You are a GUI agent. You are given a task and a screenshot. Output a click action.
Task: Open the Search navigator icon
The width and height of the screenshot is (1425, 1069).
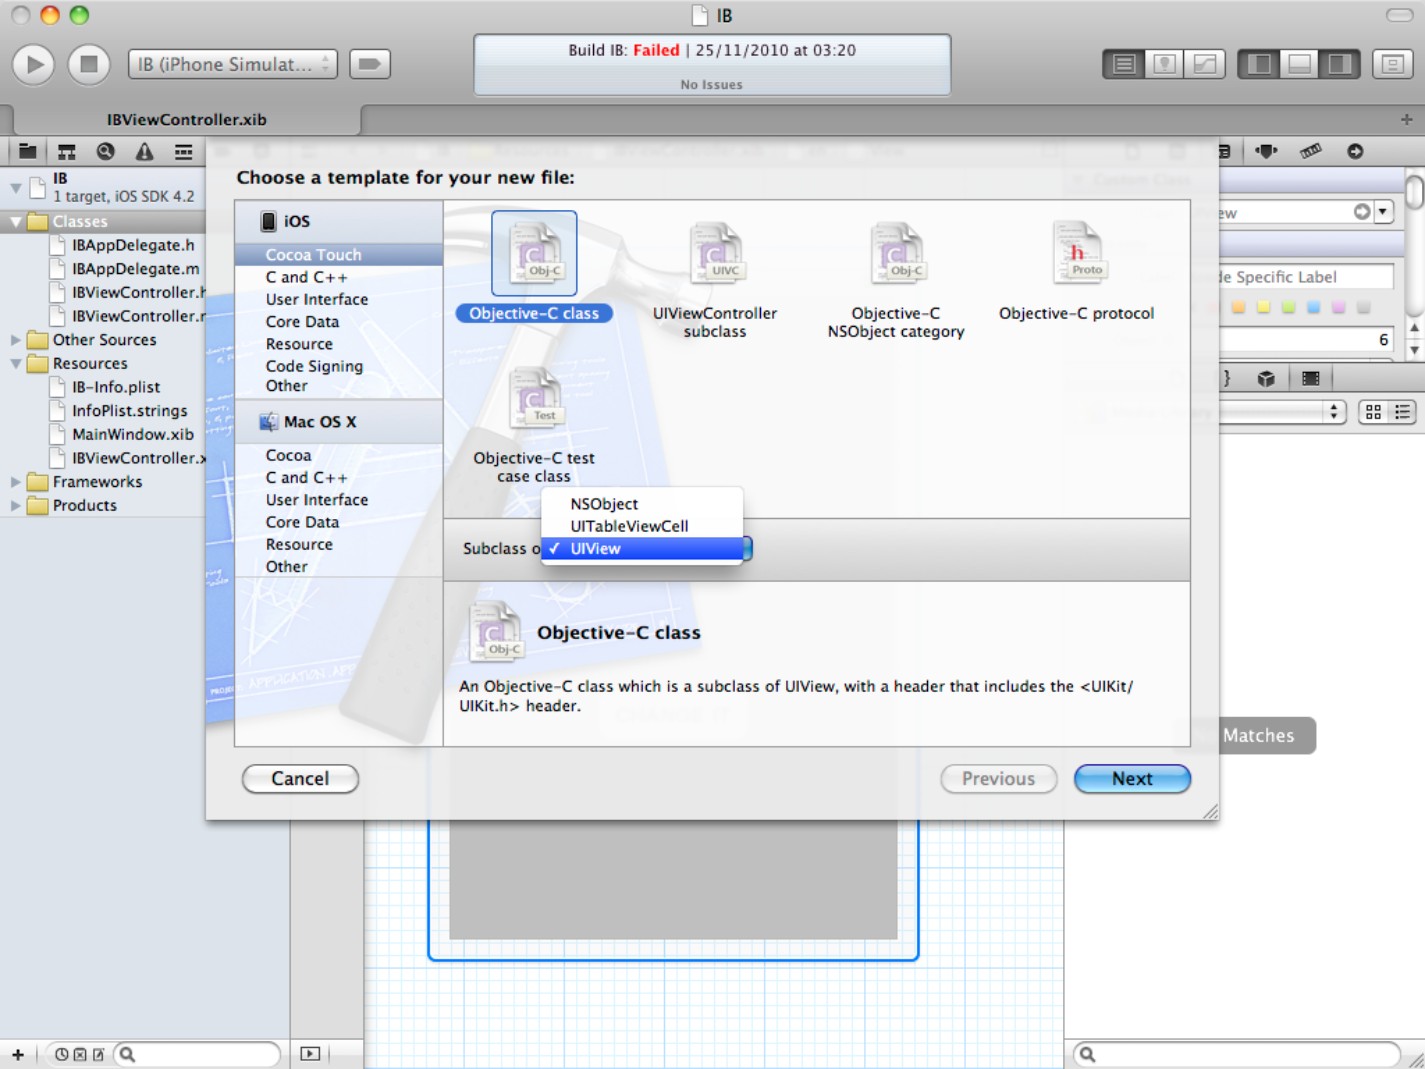coord(105,151)
